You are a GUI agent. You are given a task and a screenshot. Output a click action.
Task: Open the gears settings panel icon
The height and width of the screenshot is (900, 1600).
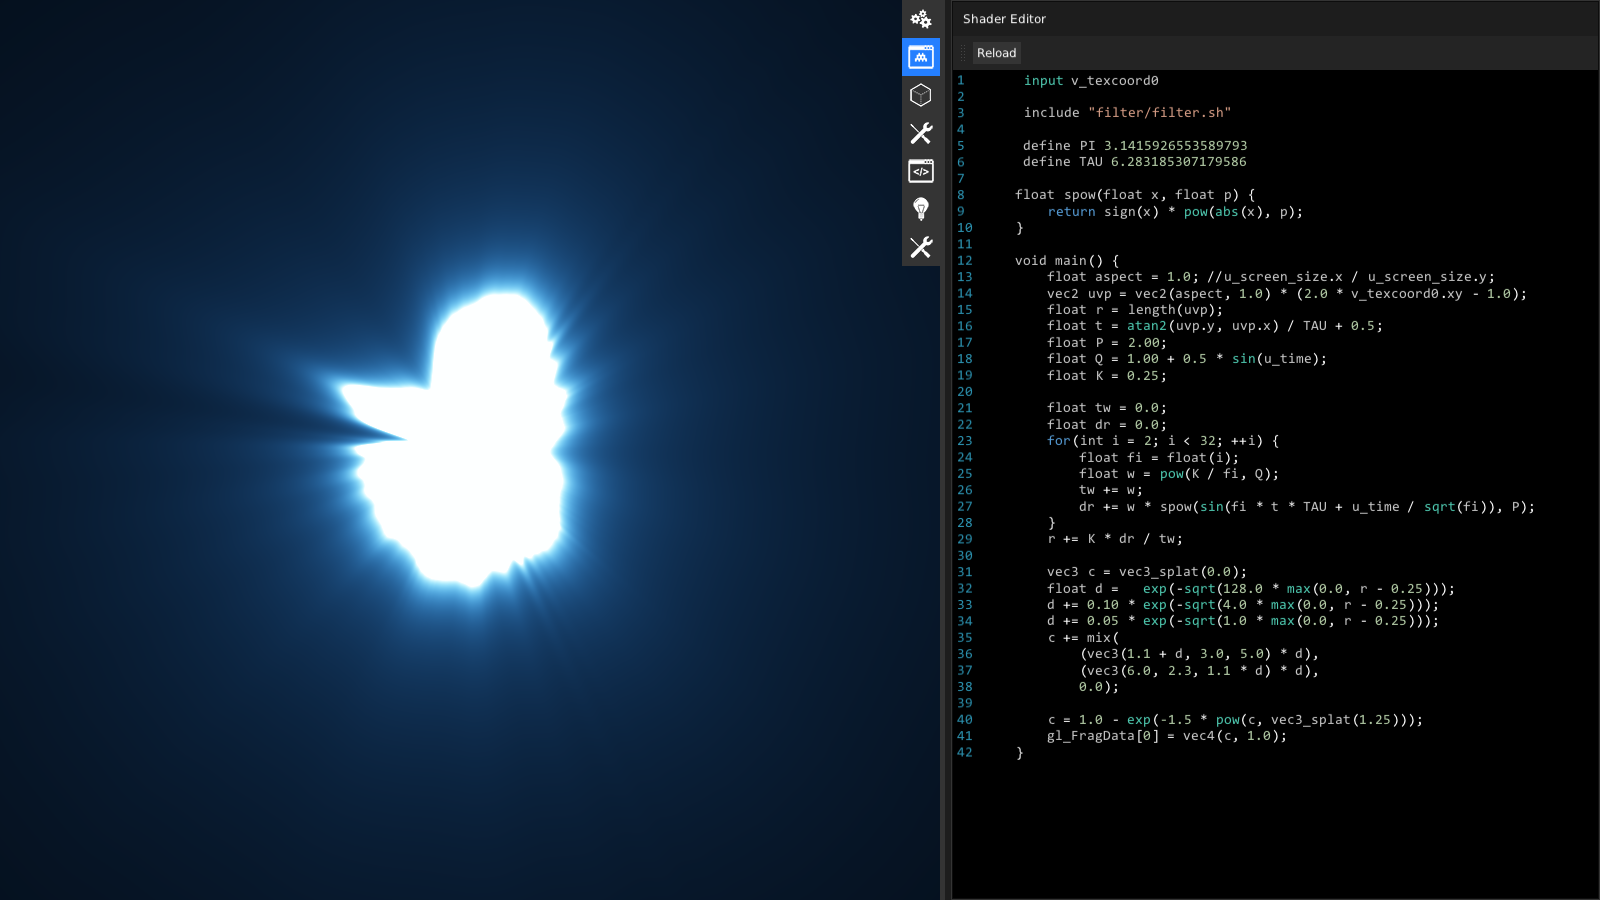click(921, 19)
